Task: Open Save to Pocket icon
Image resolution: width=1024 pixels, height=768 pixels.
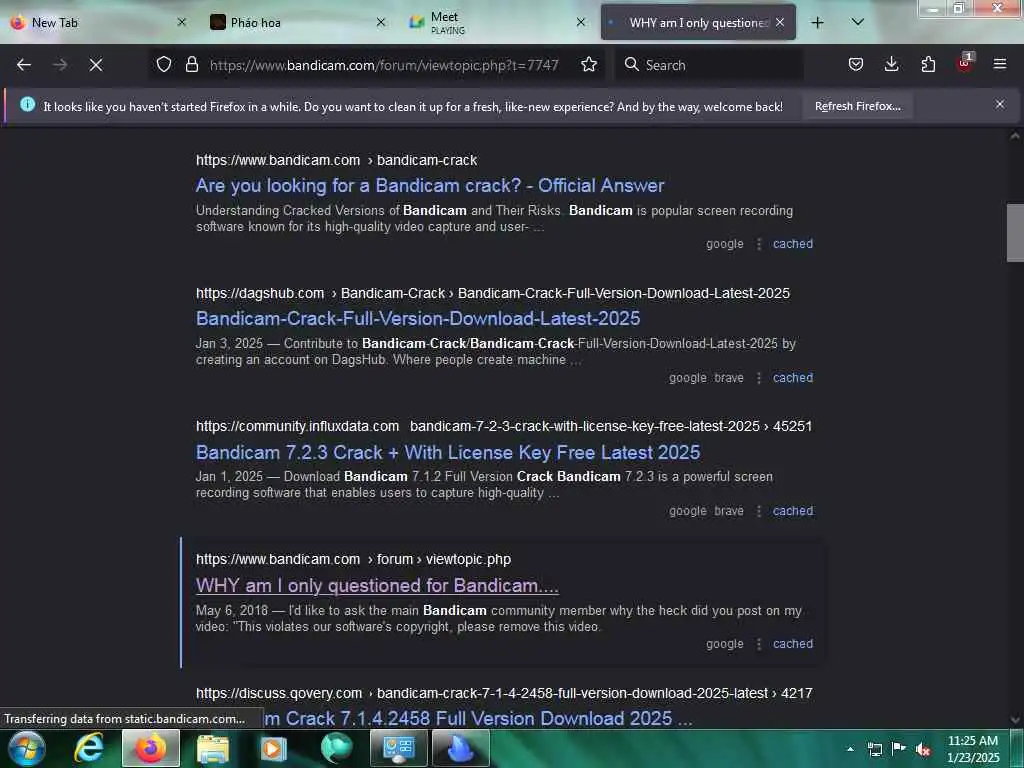Action: tap(856, 65)
